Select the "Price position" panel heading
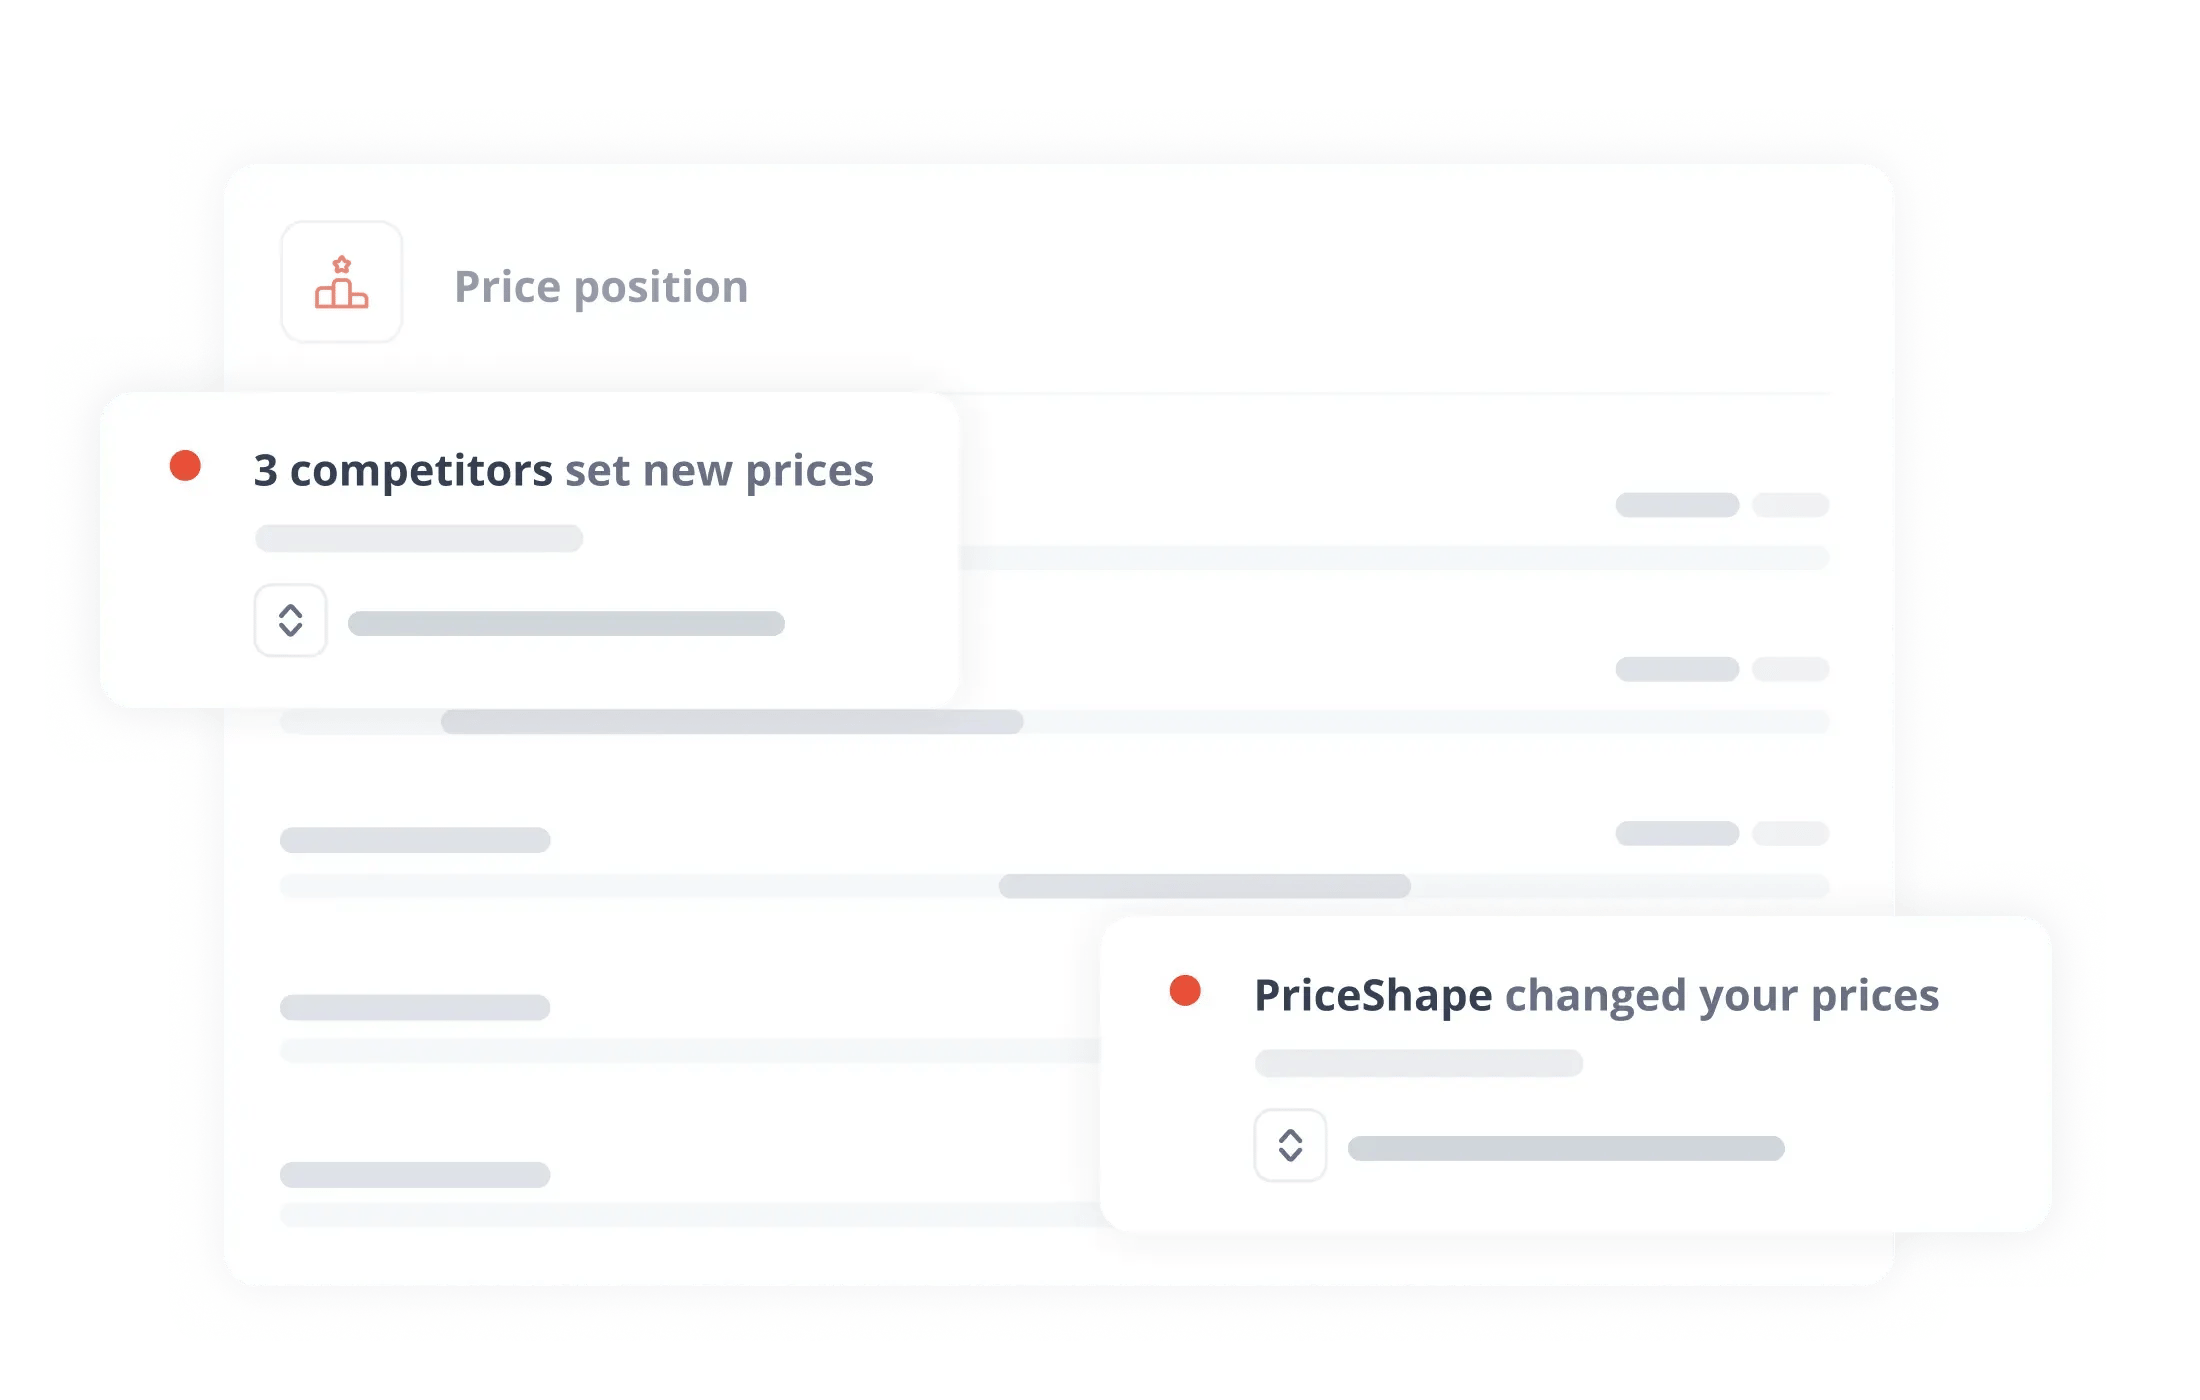Image resolution: width=2200 pixels, height=1400 pixels. tap(601, 288)
